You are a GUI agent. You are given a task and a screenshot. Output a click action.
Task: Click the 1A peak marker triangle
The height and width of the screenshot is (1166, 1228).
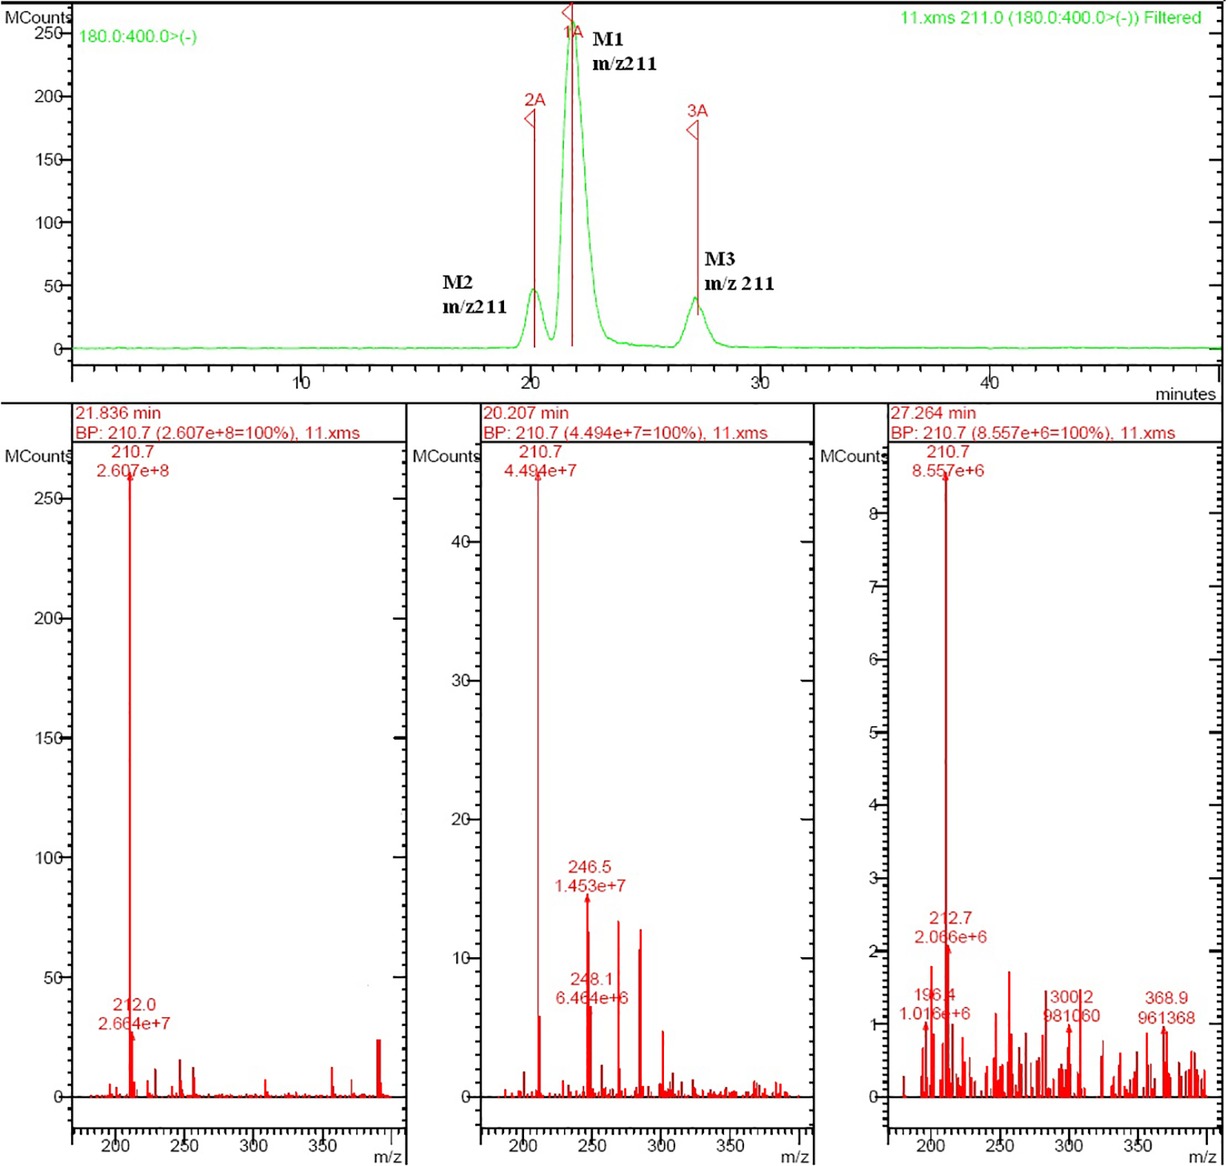tap(567, 12)
